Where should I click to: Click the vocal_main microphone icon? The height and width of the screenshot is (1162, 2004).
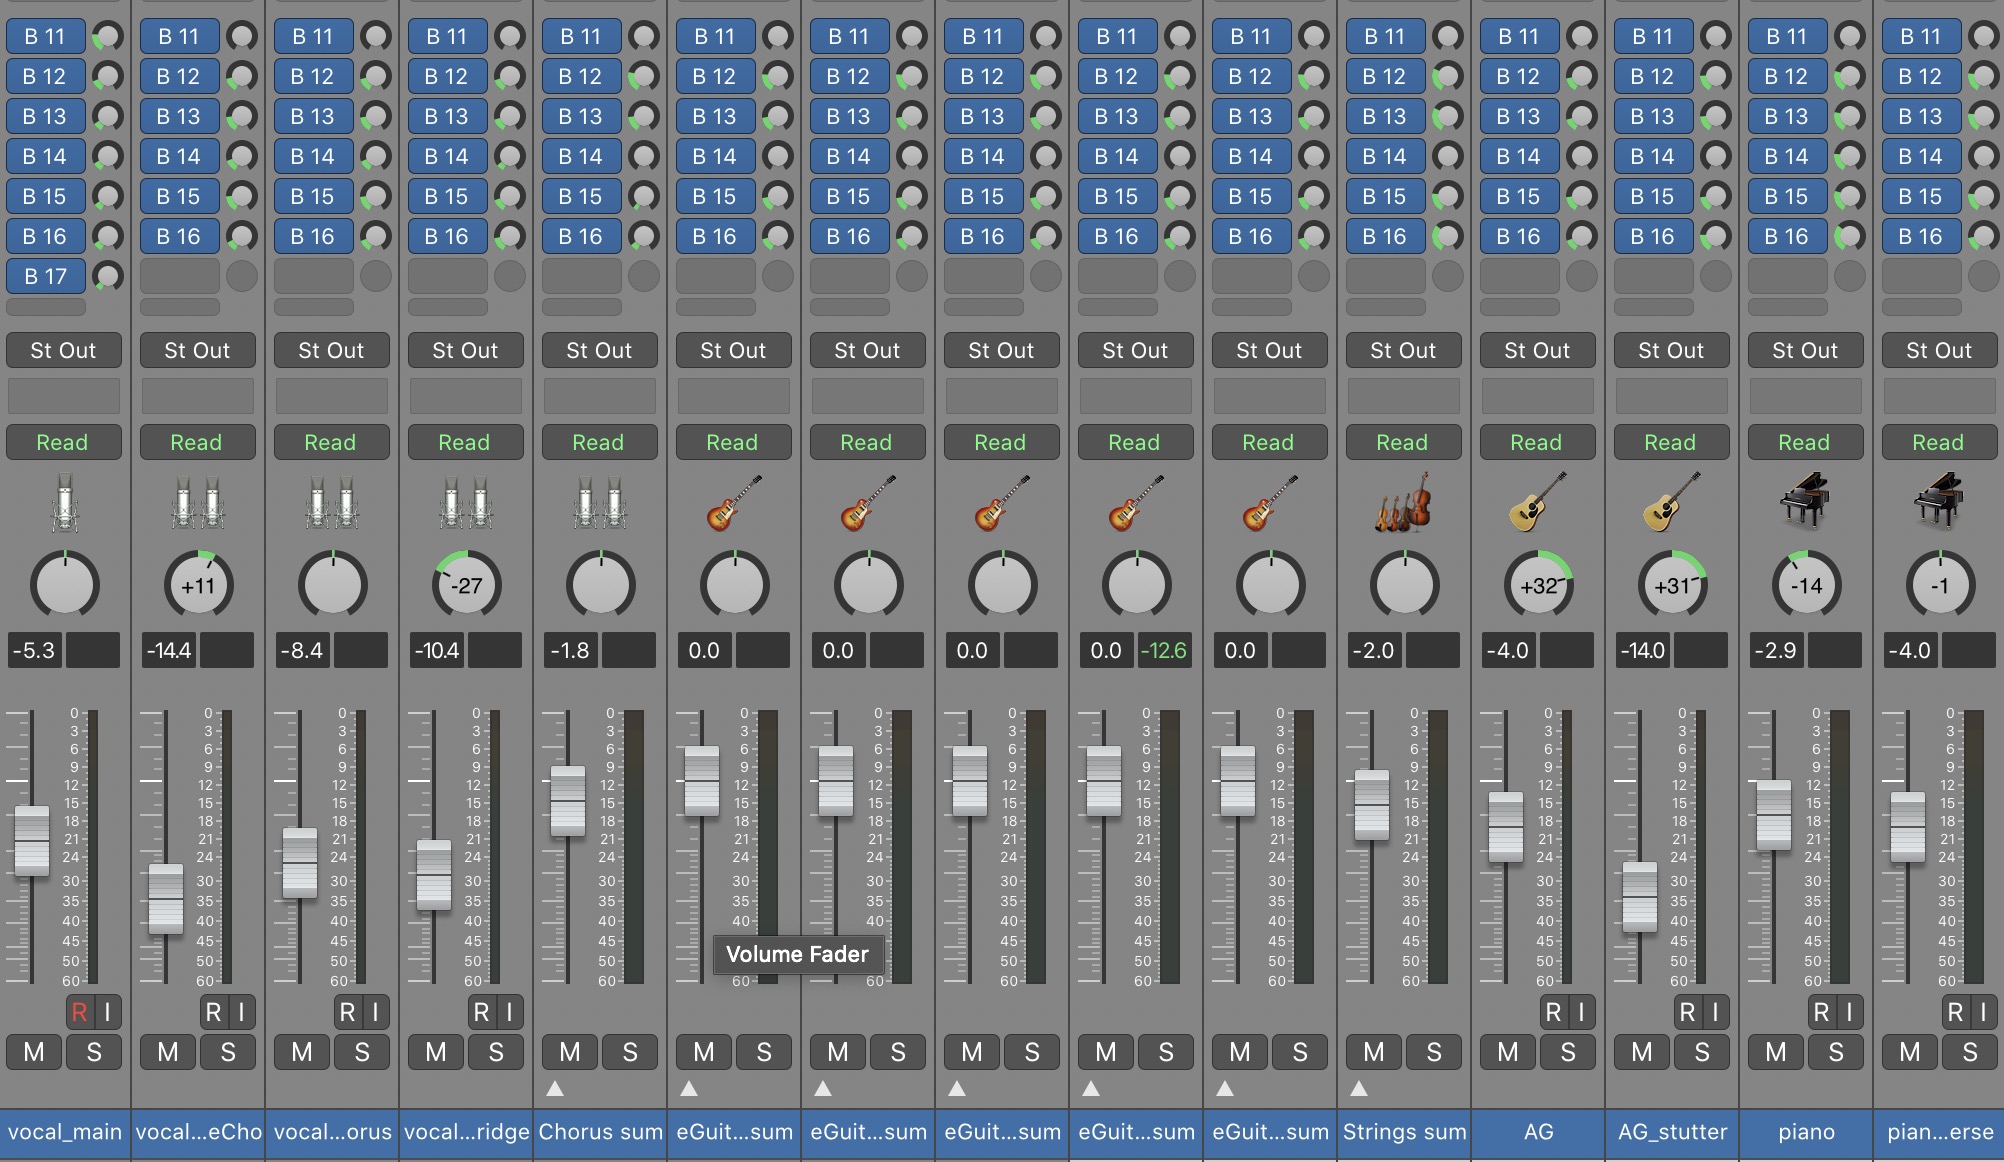coord(65,503)
